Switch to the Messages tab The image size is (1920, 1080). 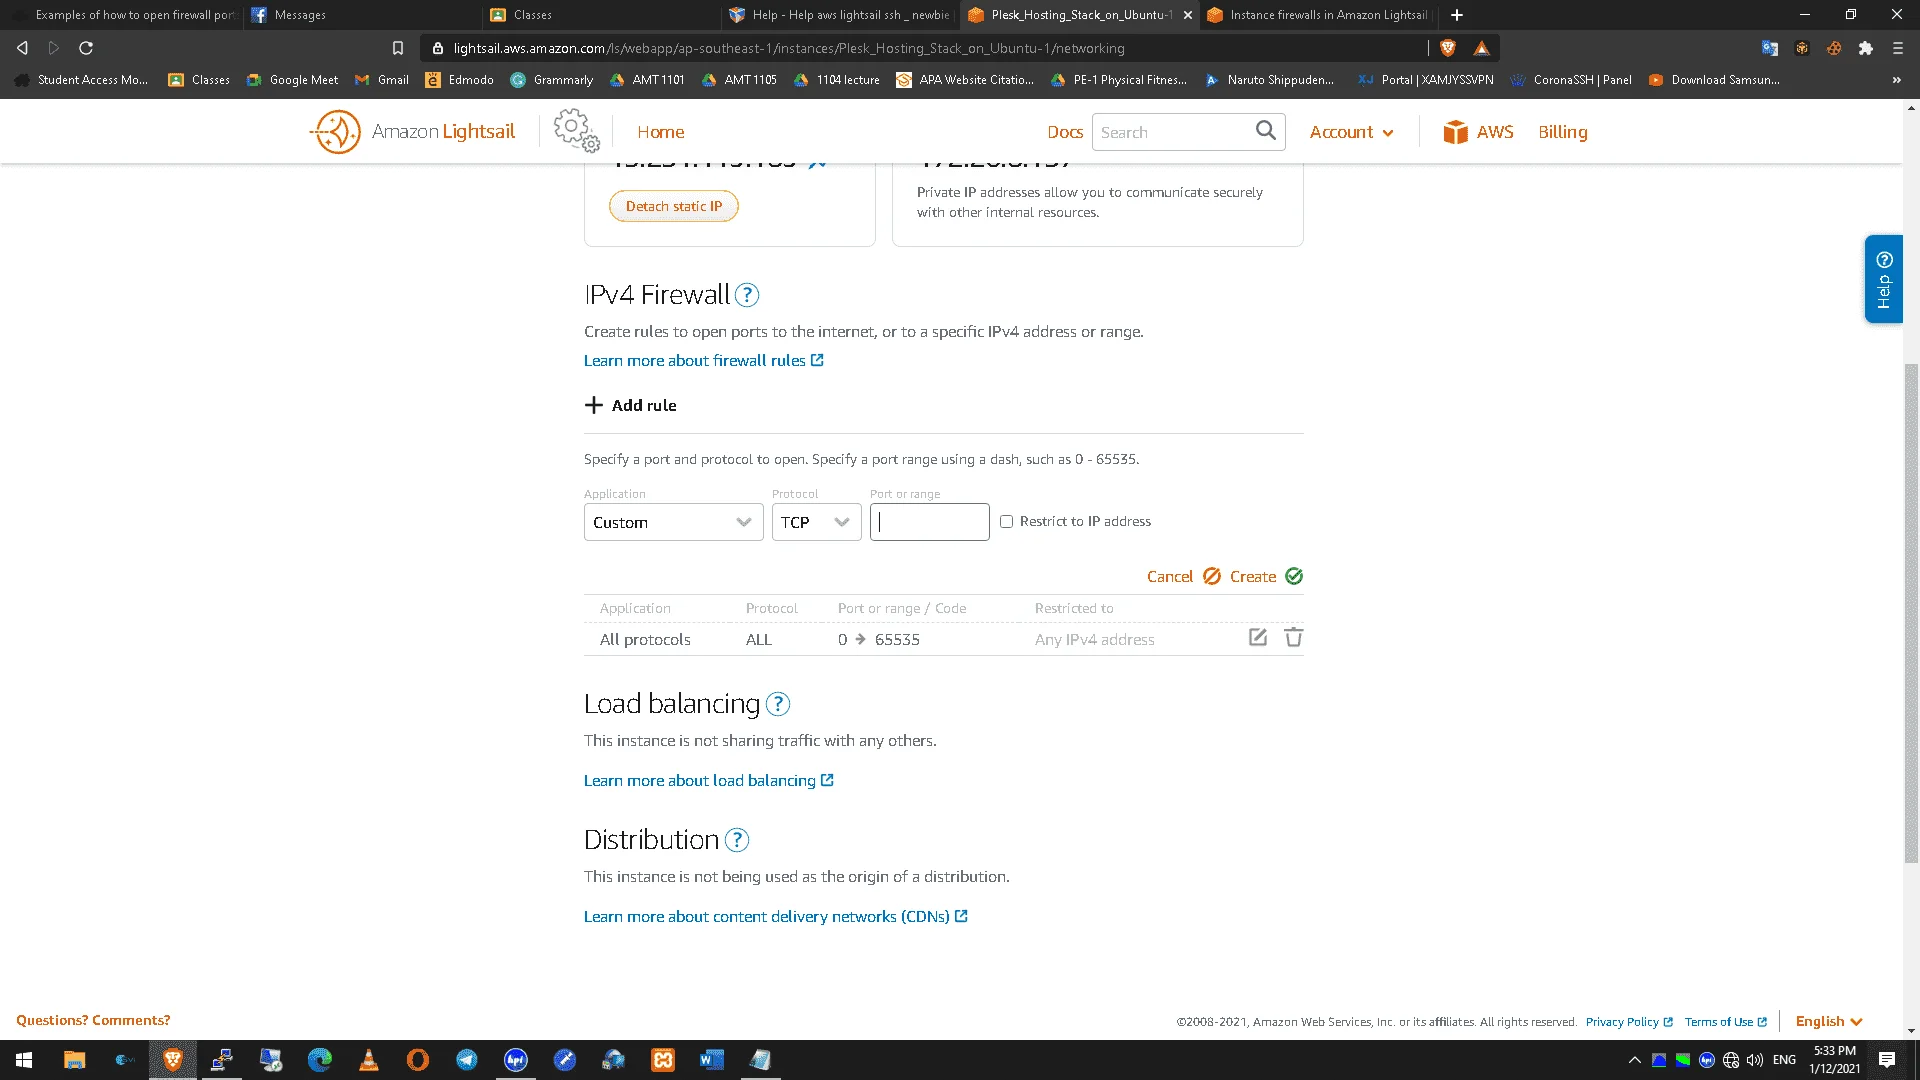[361, 15]
